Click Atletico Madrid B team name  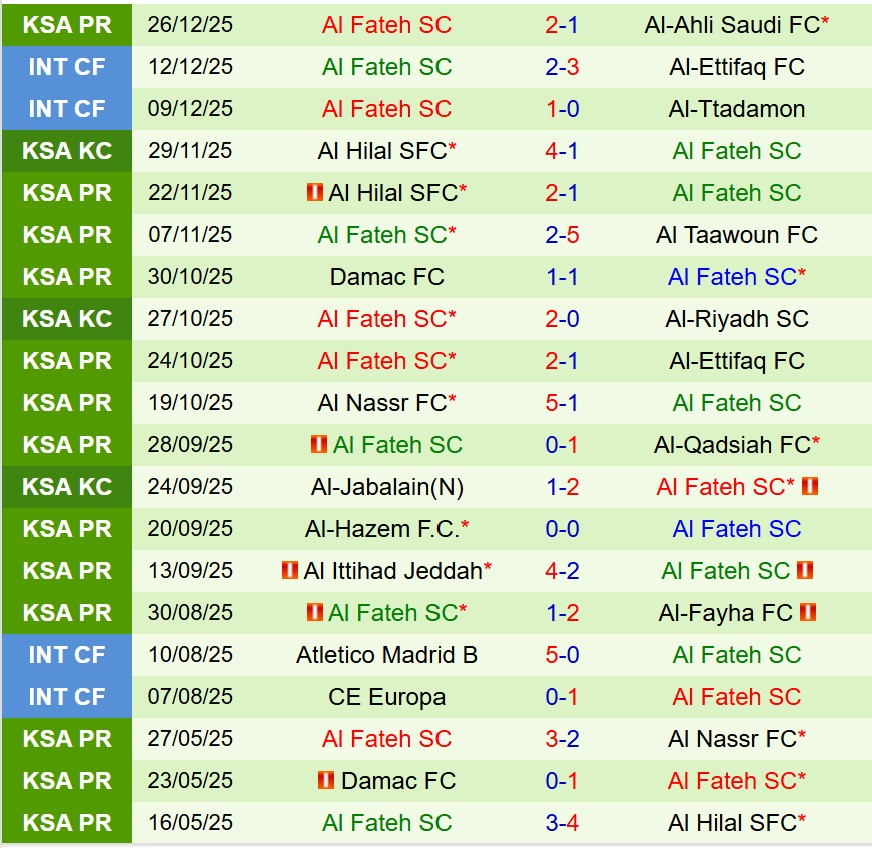387,655
